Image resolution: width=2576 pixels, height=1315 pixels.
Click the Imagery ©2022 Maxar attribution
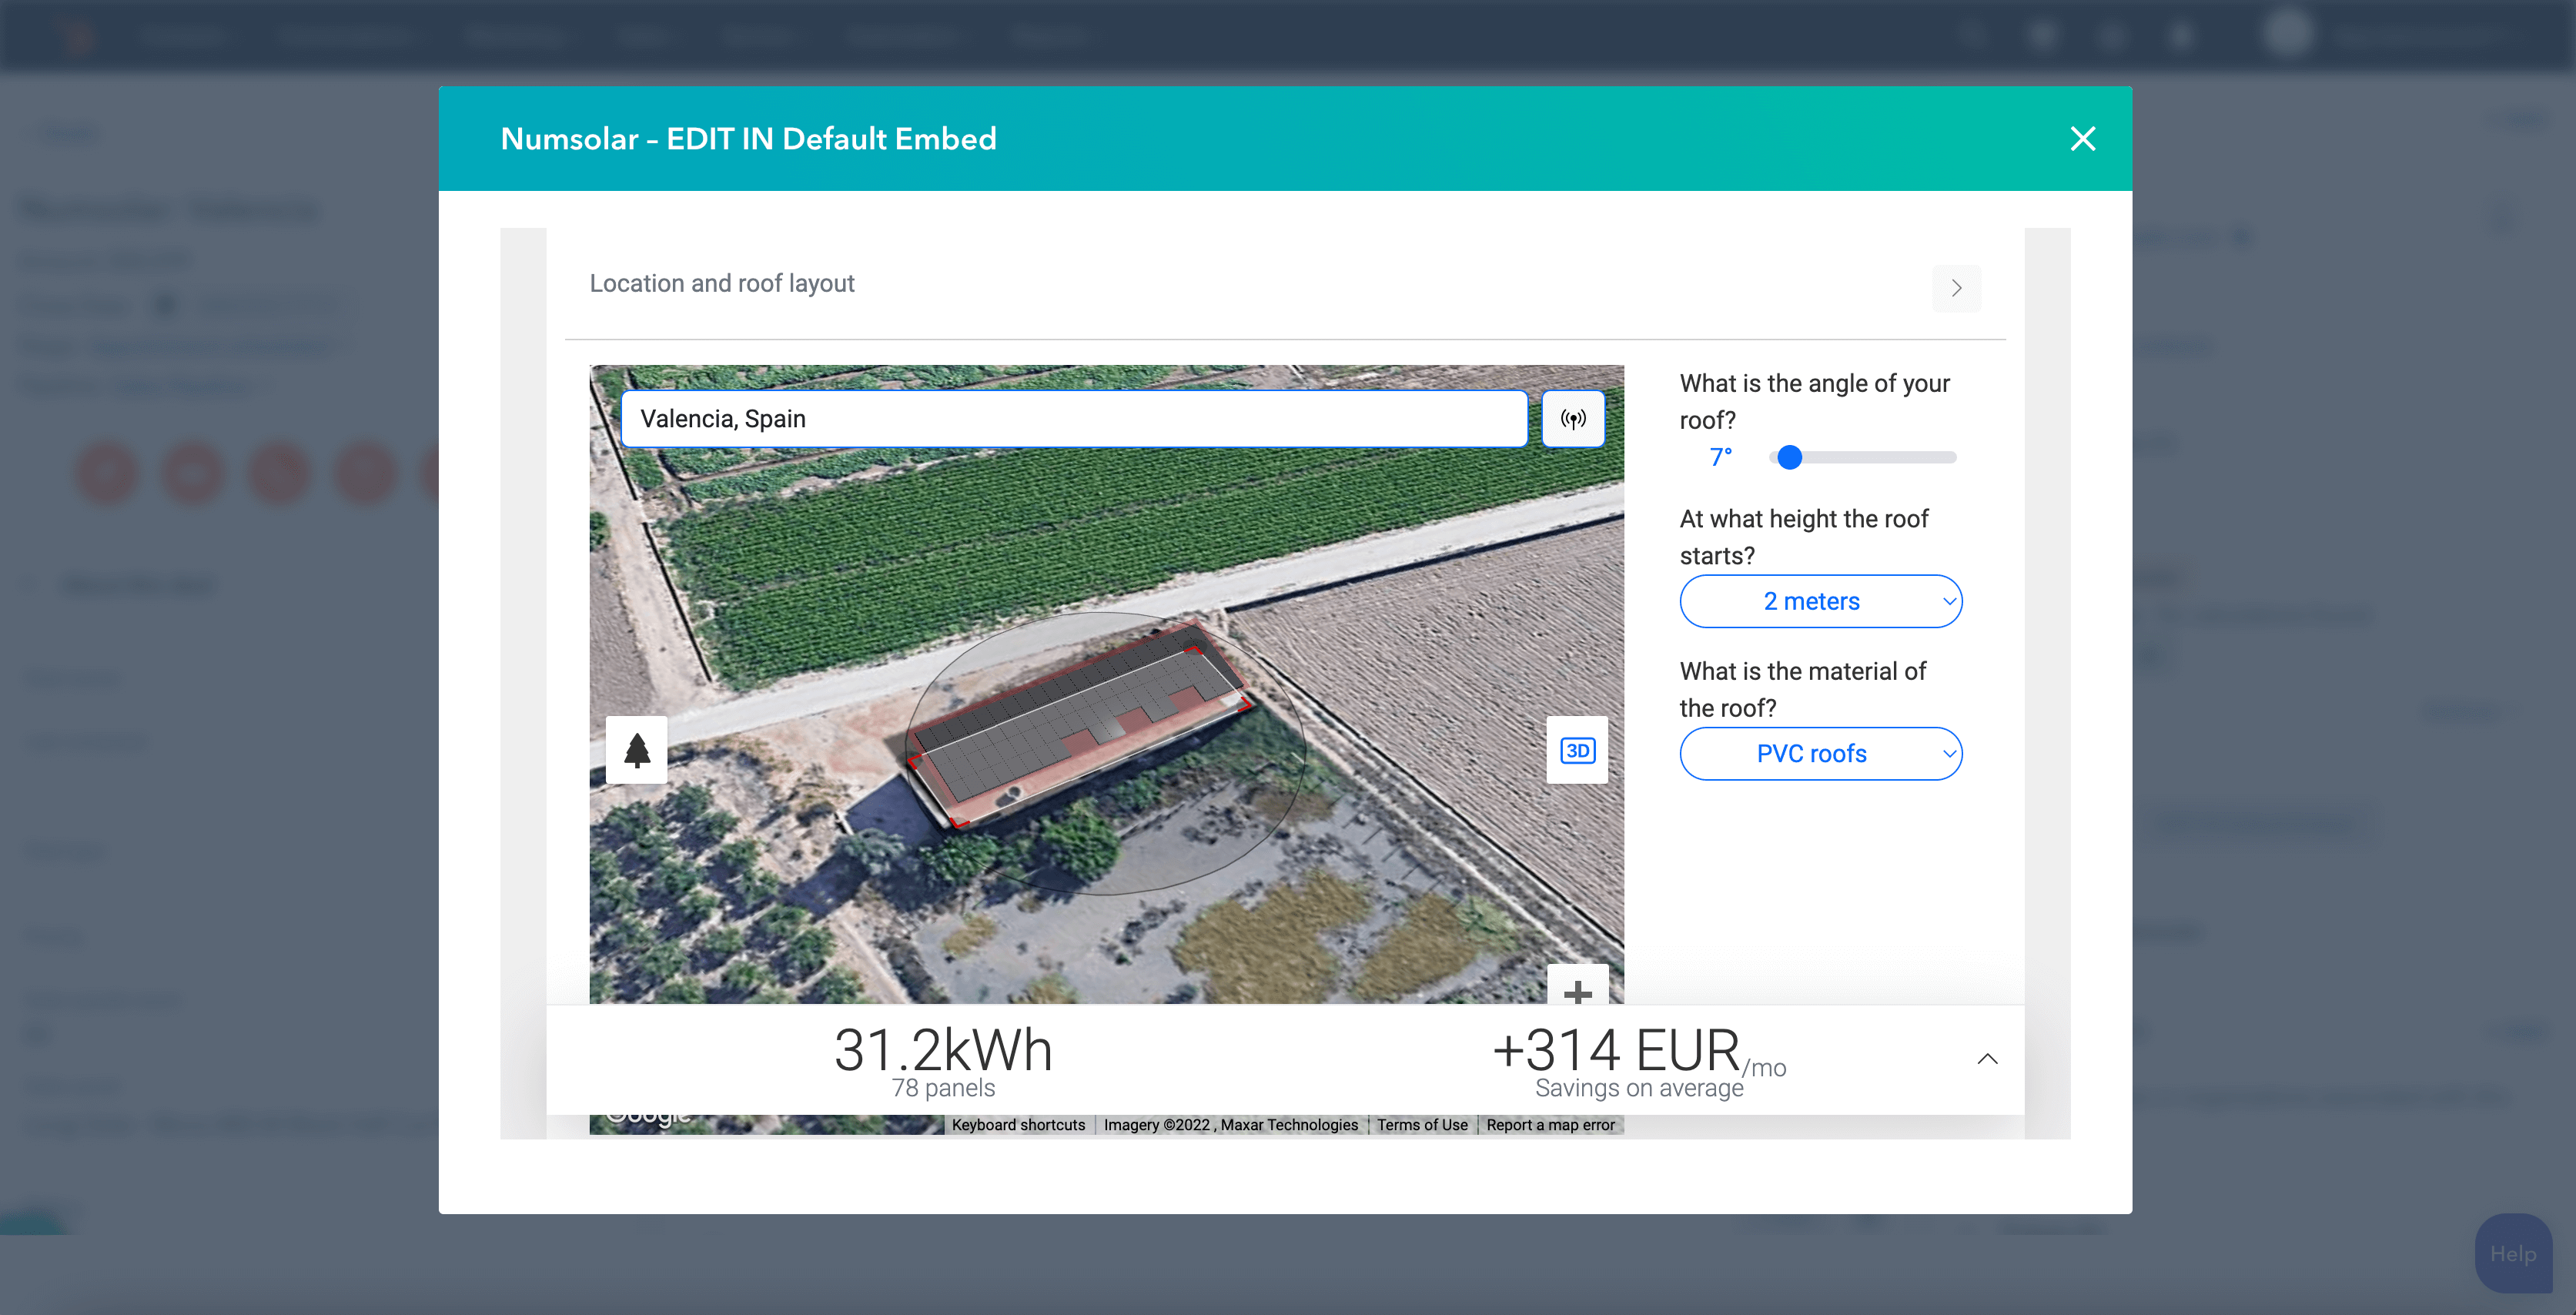point(1231,1125)
